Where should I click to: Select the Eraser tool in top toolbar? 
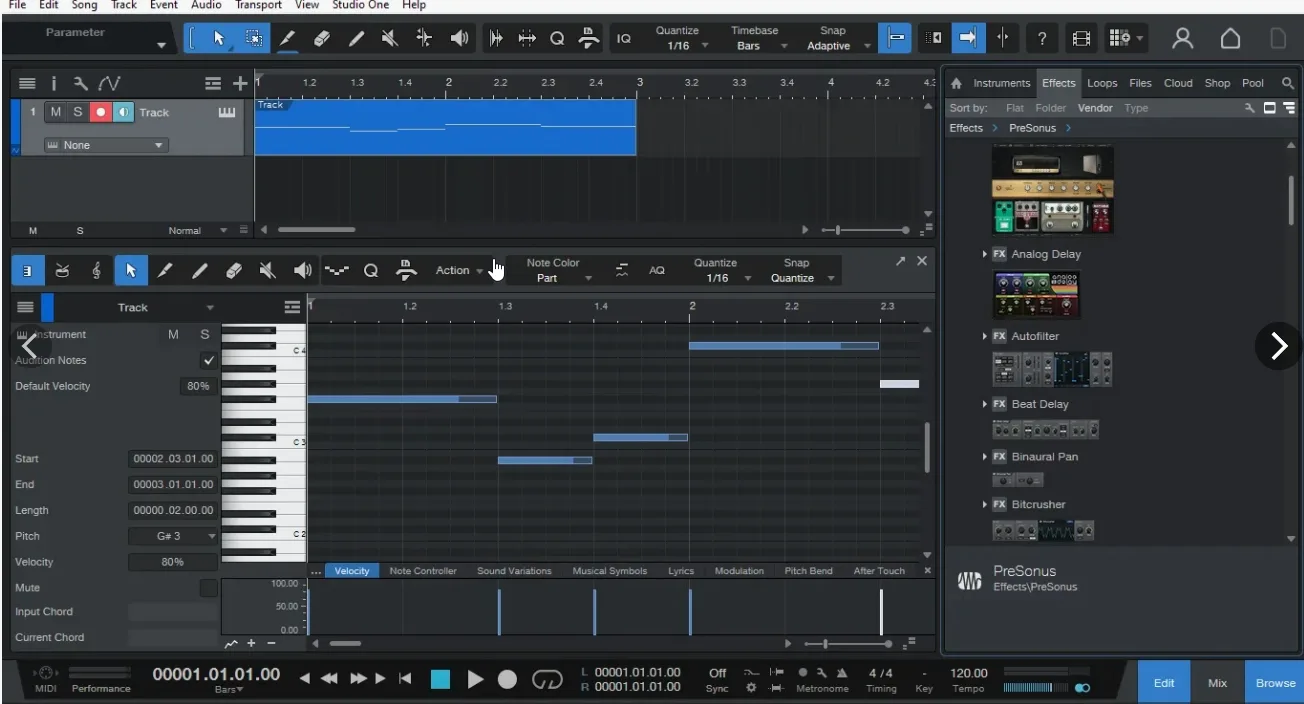pyautogui.click(x=321, y=39)
